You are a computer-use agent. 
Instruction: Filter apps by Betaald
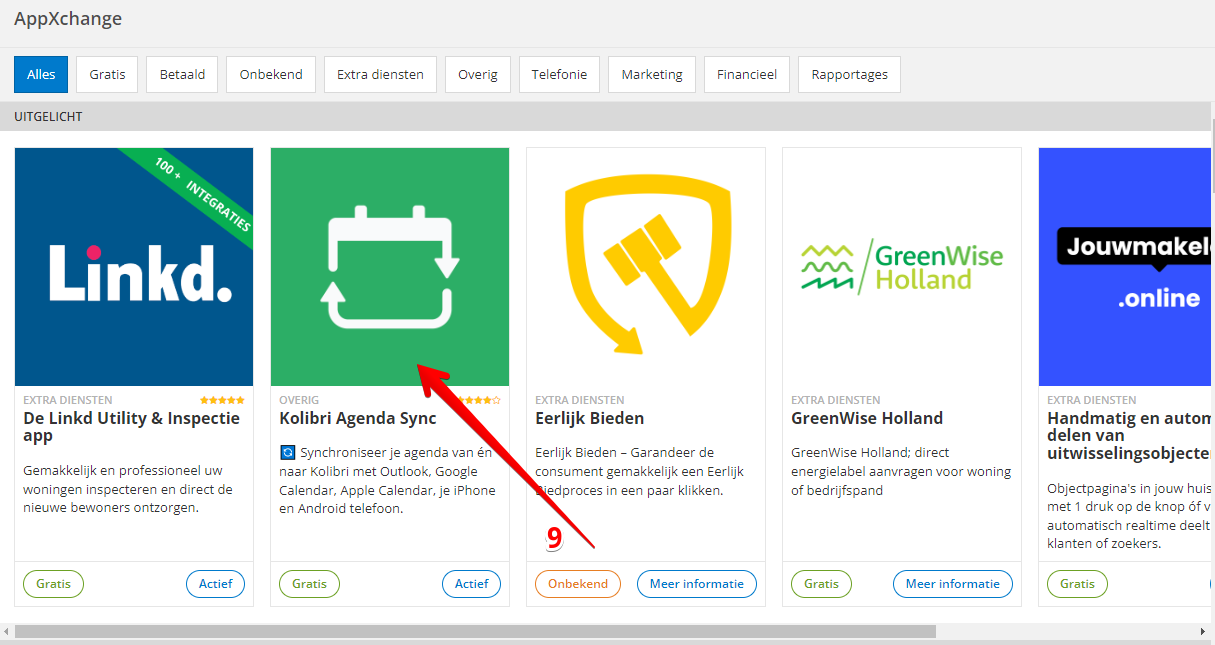[182, 74]
